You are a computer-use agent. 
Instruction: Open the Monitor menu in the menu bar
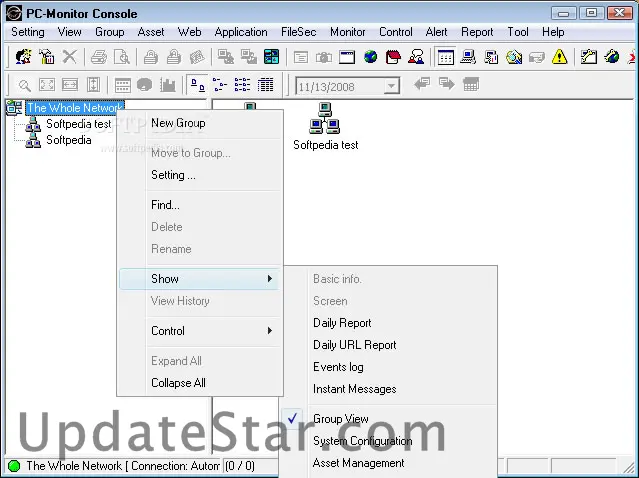tap(348, 32)
